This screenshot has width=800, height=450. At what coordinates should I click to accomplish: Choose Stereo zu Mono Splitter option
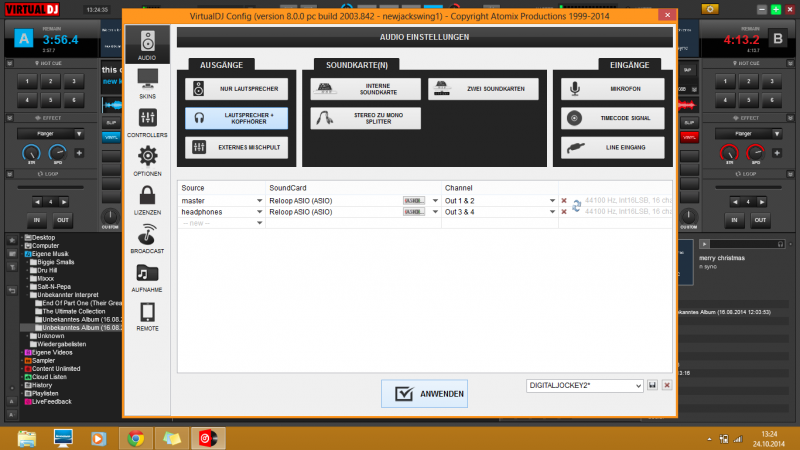(366, 118)
